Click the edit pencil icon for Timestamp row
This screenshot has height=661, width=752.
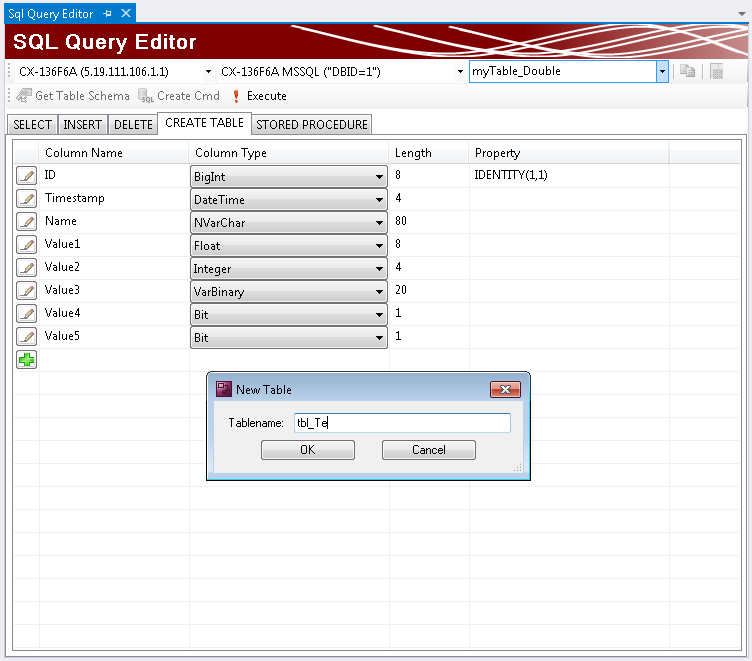(26, 199)
